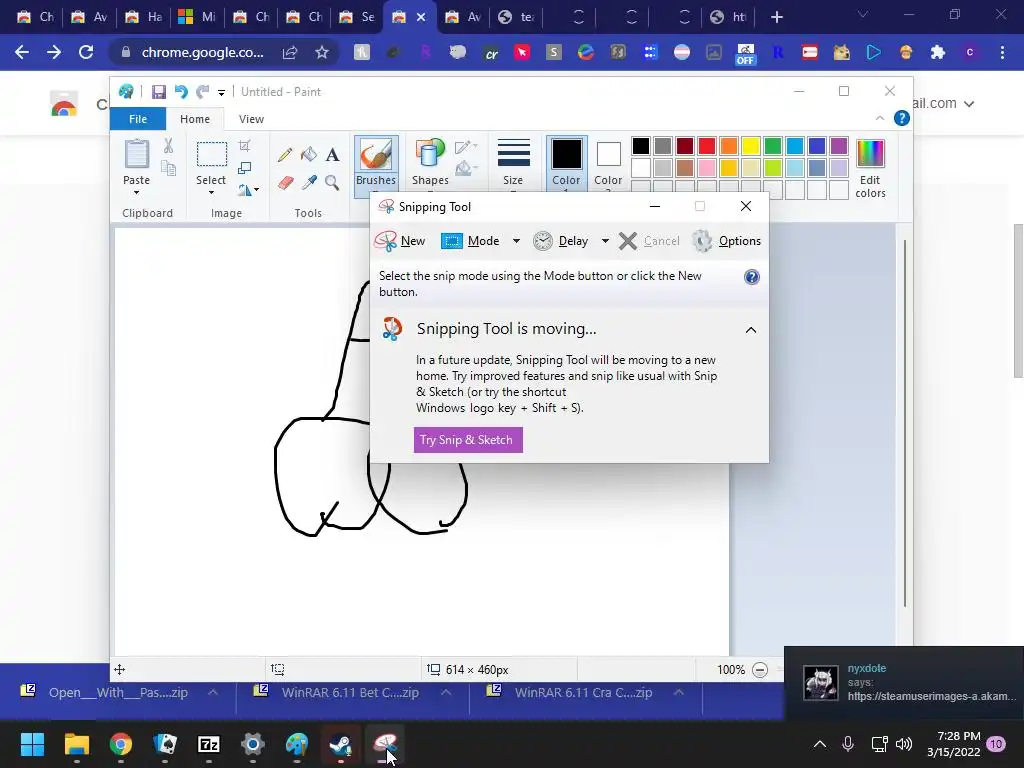This screenshot has height=768, width=1024.
Task: Switch to the Home ribbon tab
Action: tap(195, 119)
